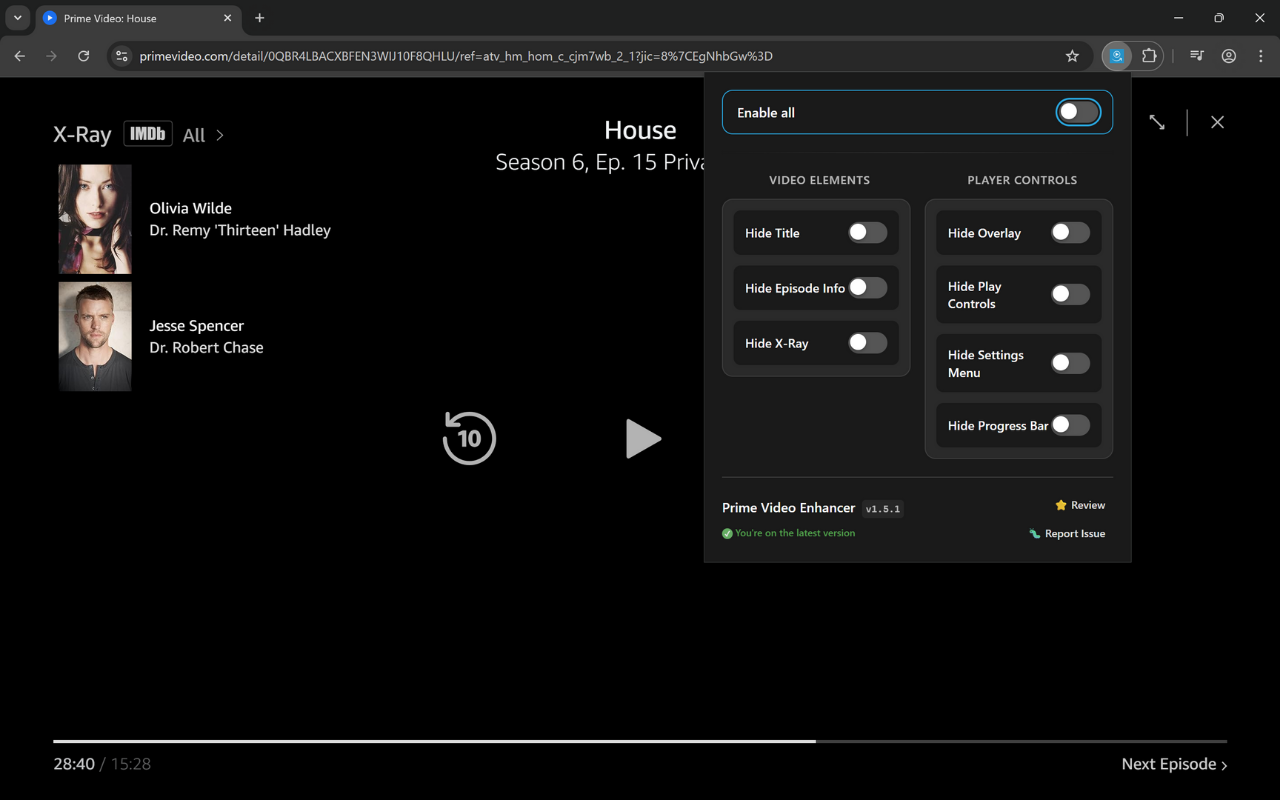
Task: Click the PLAYER CONTROLS heading
Action: coord(1022,180)
